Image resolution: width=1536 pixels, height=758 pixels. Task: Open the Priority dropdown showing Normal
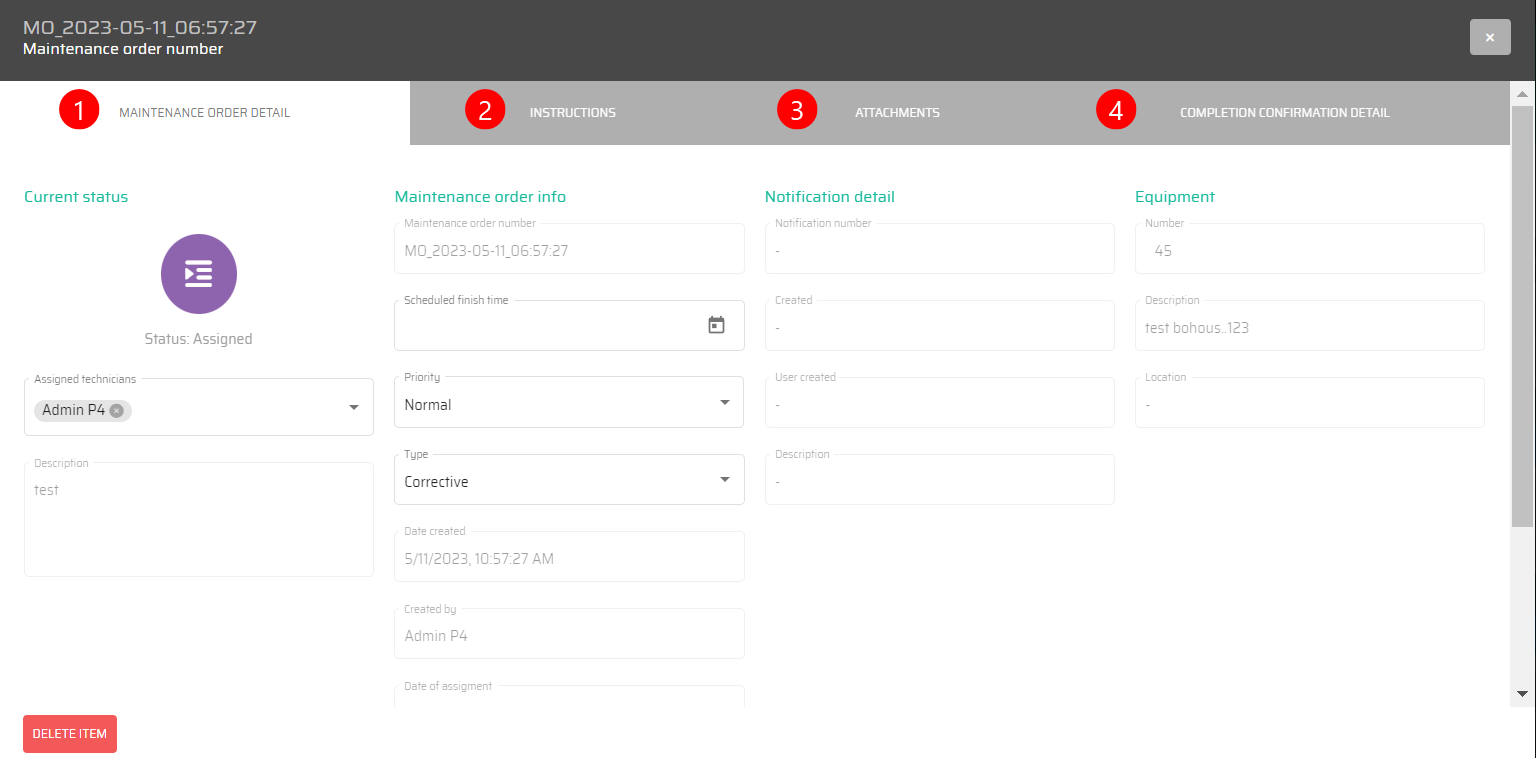tap(724, 403)
